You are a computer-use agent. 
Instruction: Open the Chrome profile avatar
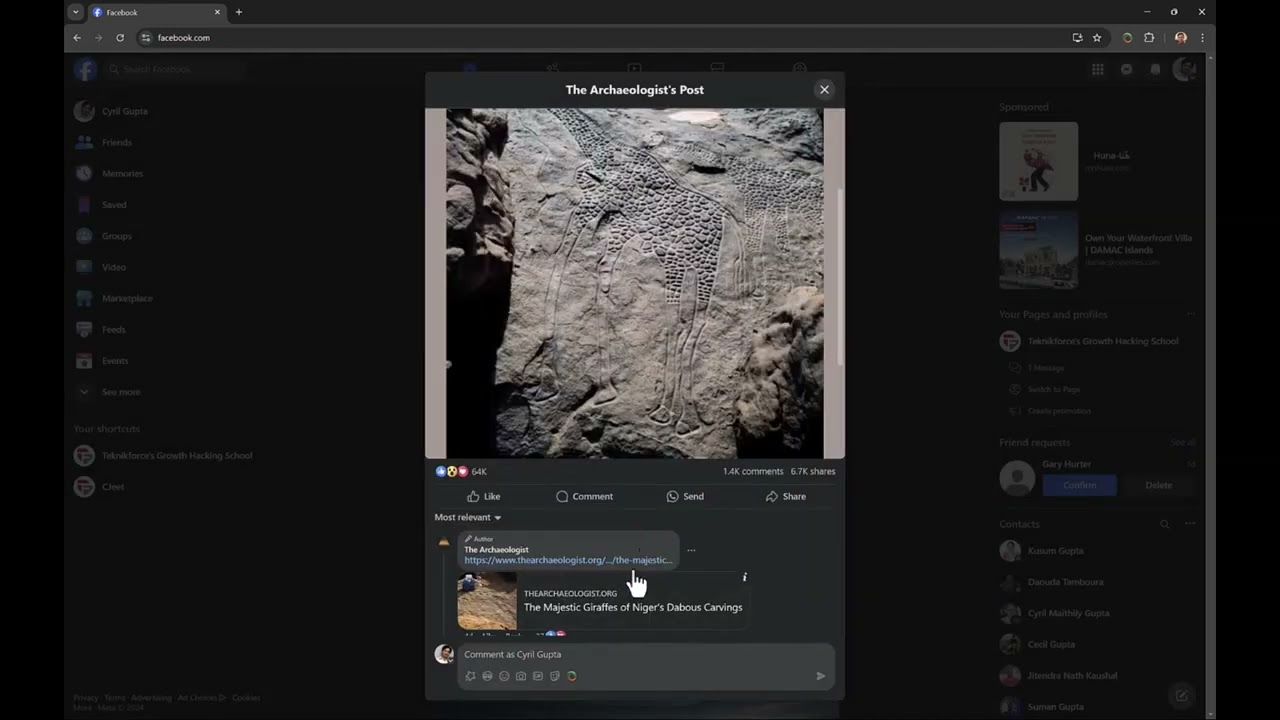pyautogui.click(x=1181, y=37)
